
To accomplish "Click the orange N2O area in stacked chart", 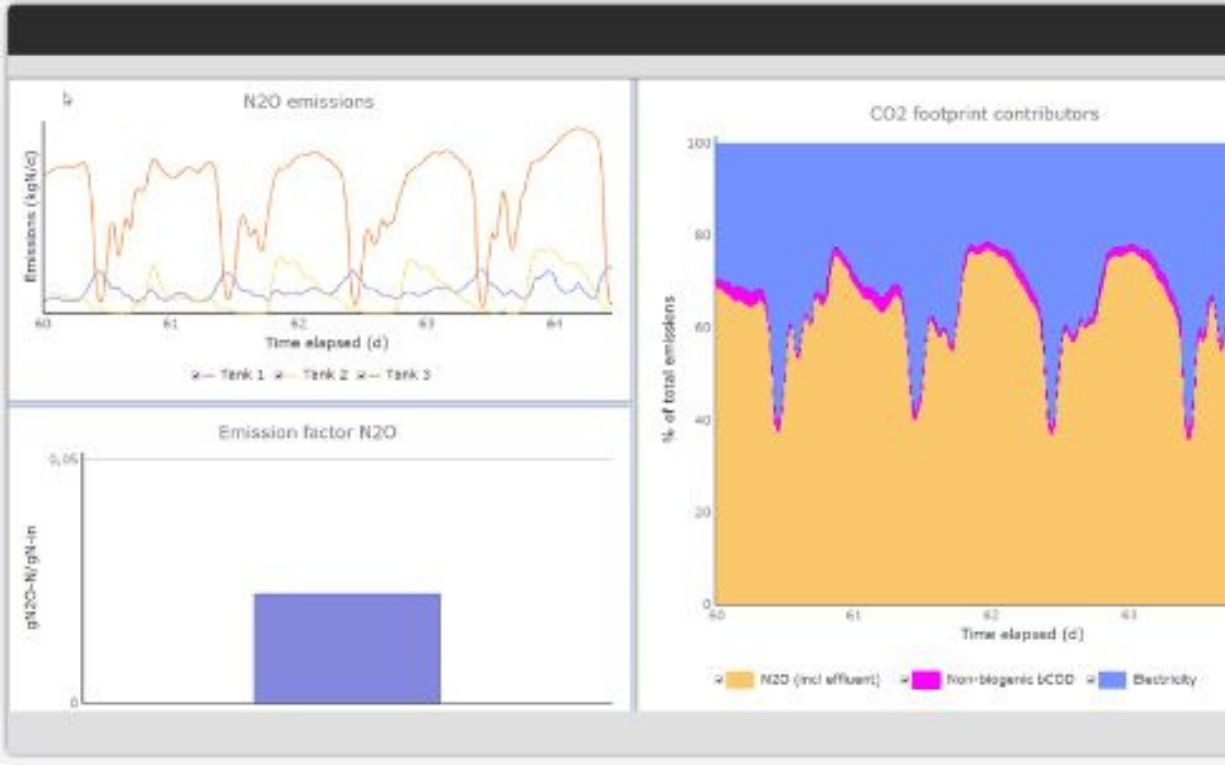I will point(960,480).
